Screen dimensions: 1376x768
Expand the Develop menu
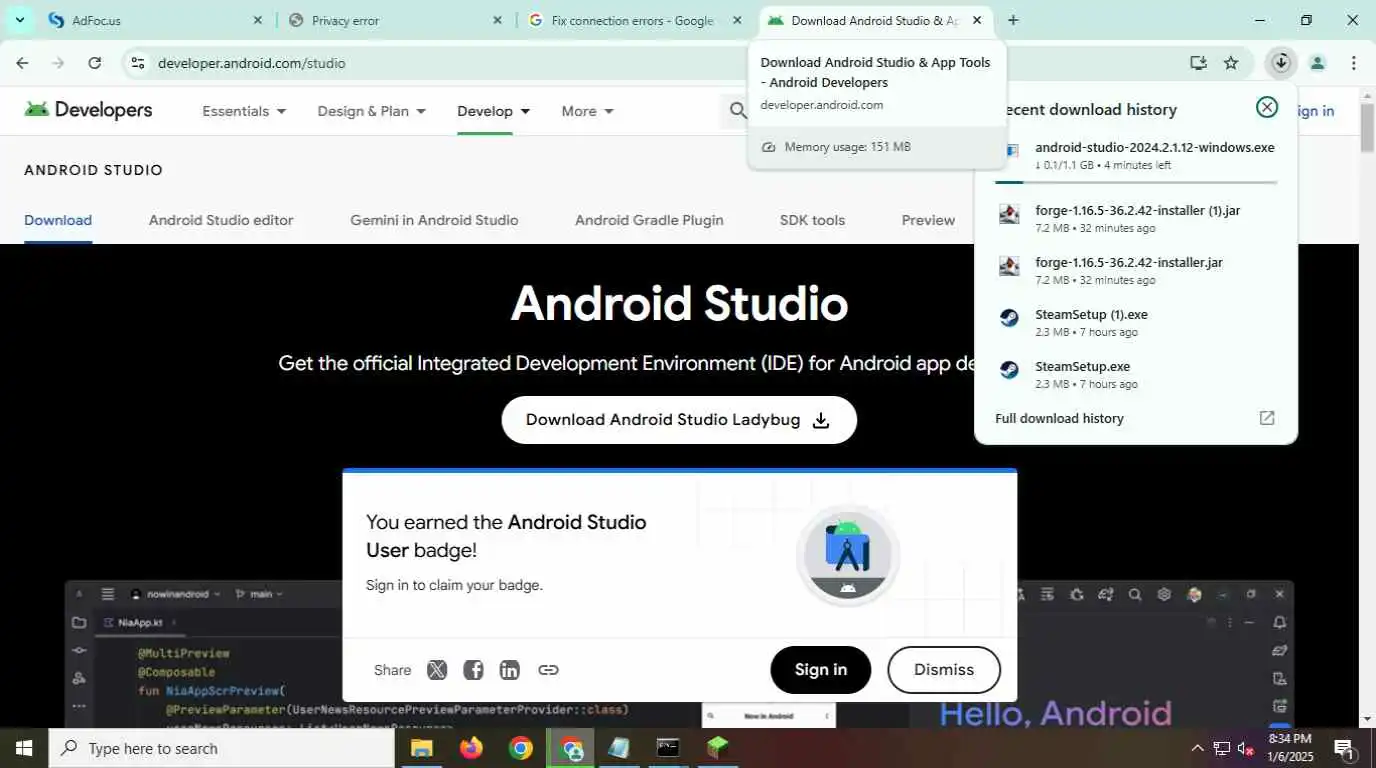tap(494, 111)
